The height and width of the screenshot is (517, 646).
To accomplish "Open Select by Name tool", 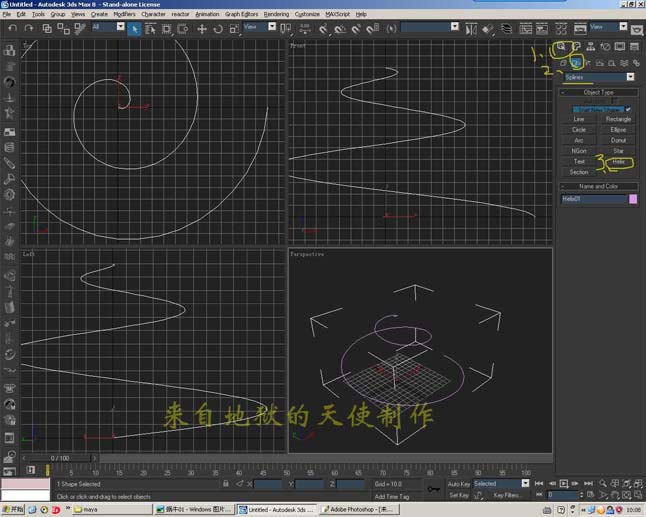I will pyautogui.click(x=150, y=29).
